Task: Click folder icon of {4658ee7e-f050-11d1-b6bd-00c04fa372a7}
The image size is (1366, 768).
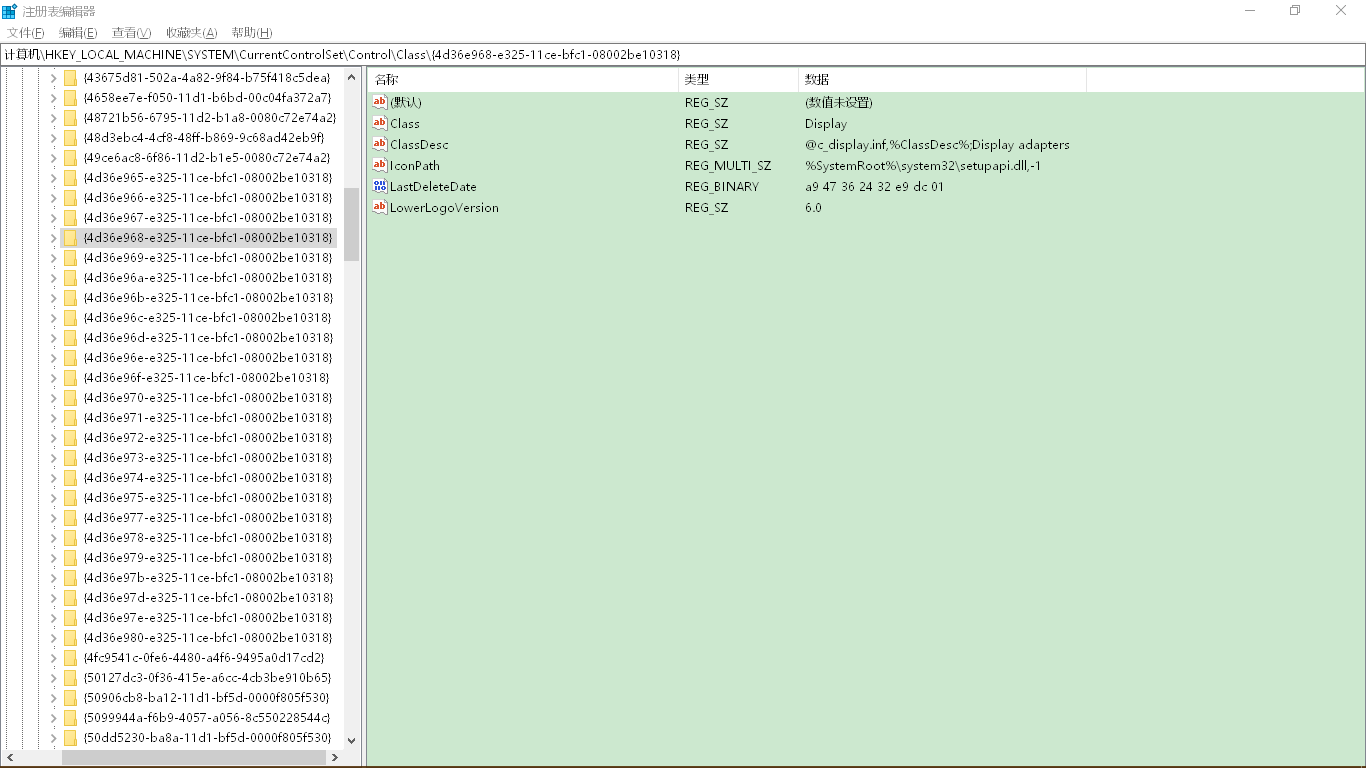Action: click(x=70, y=98)
